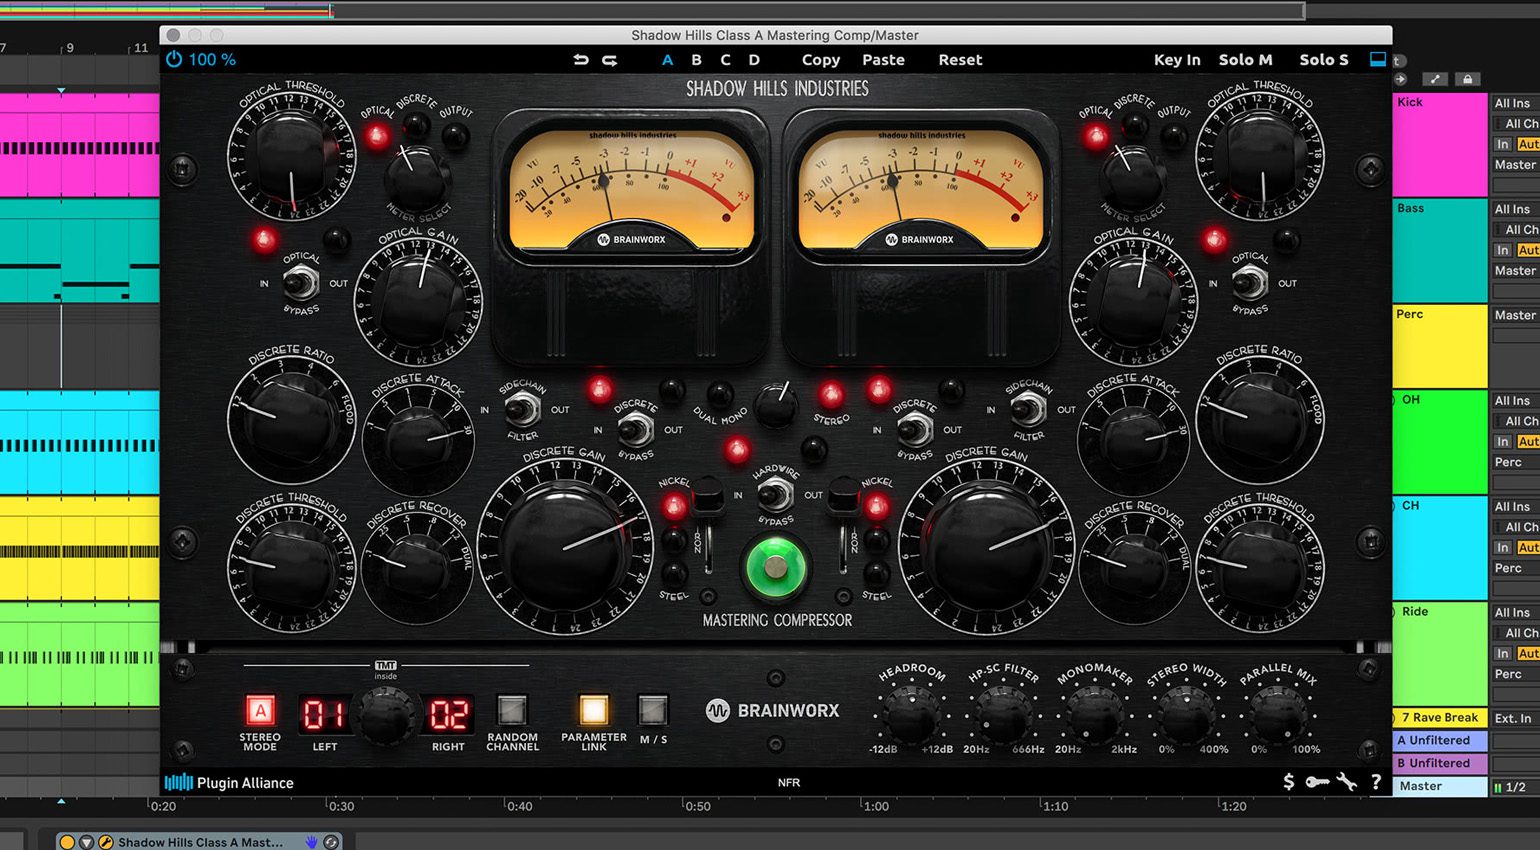
Task: Select settings slot D
Action: pos(754,60)
